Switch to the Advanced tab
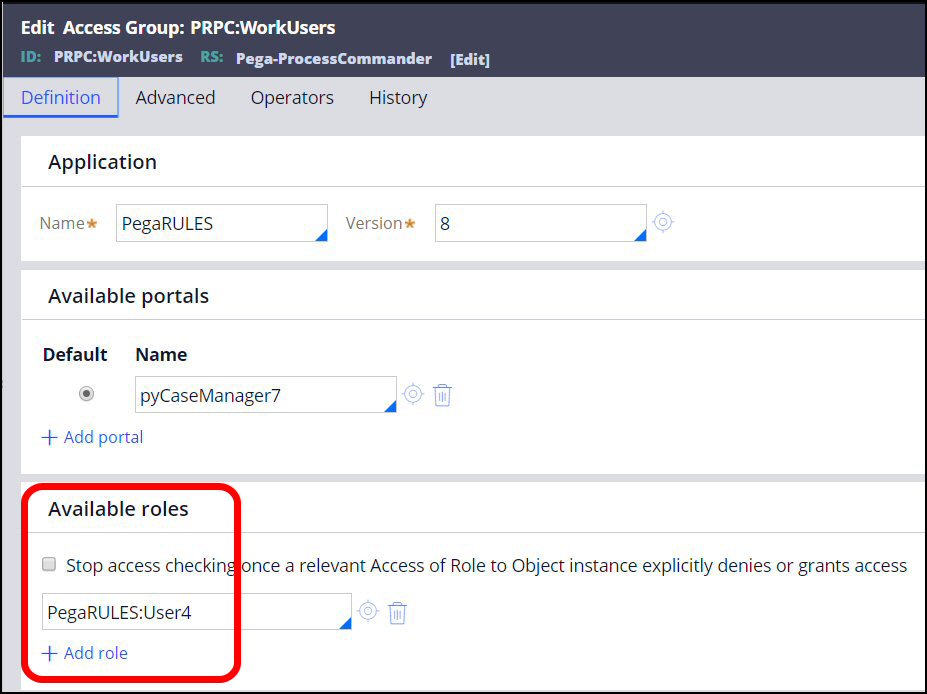 [x=175, y=98]
